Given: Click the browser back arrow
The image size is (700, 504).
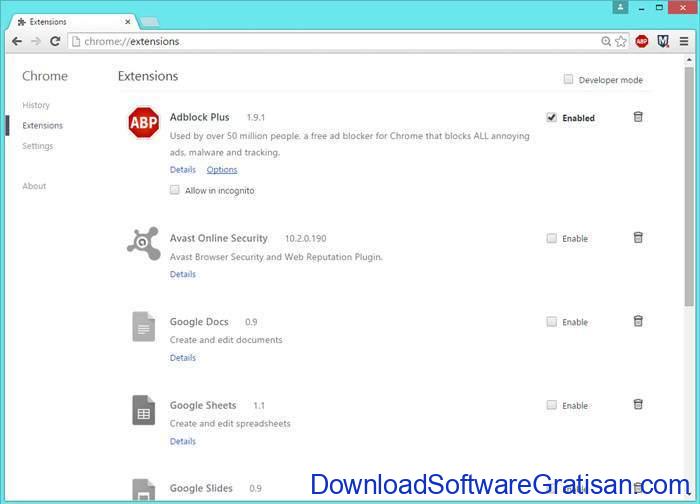Looking at the screenshot, I should click(17, 42).
